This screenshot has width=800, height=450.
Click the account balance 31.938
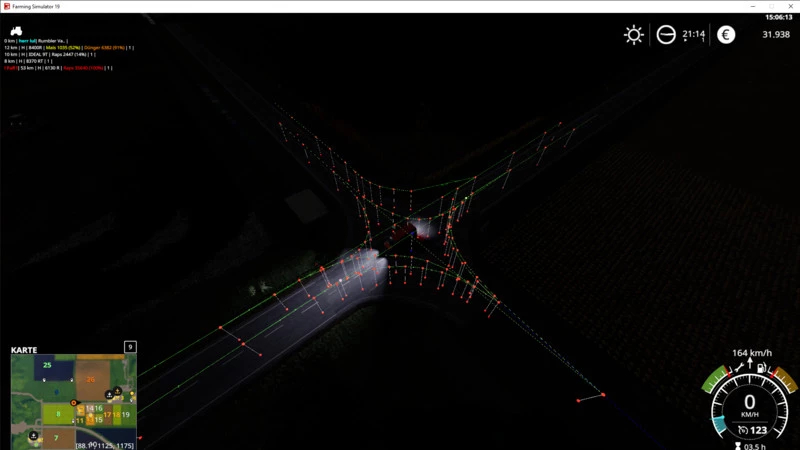[x=775, y=35]
